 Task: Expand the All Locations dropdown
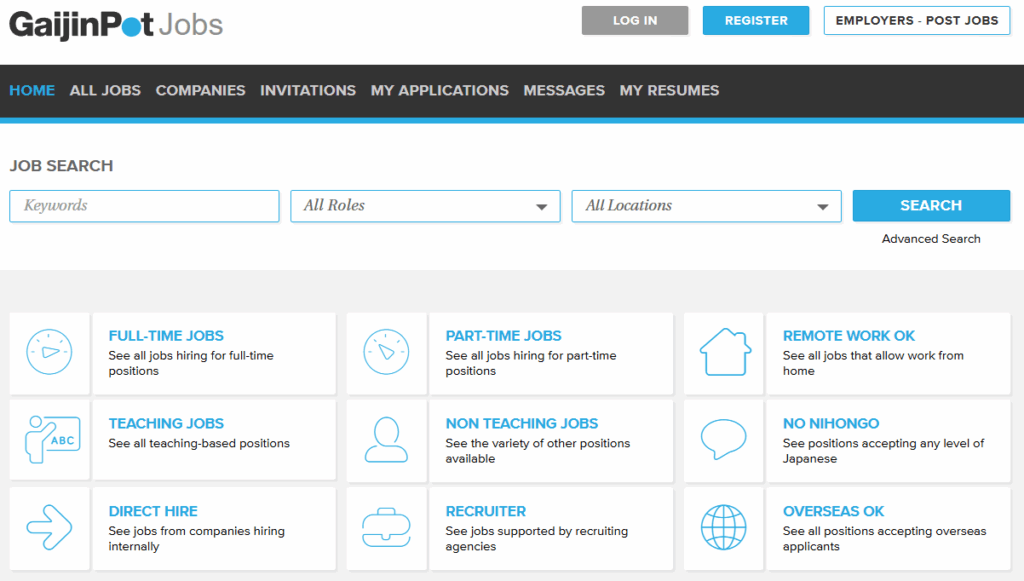click(x=706, y=206)
